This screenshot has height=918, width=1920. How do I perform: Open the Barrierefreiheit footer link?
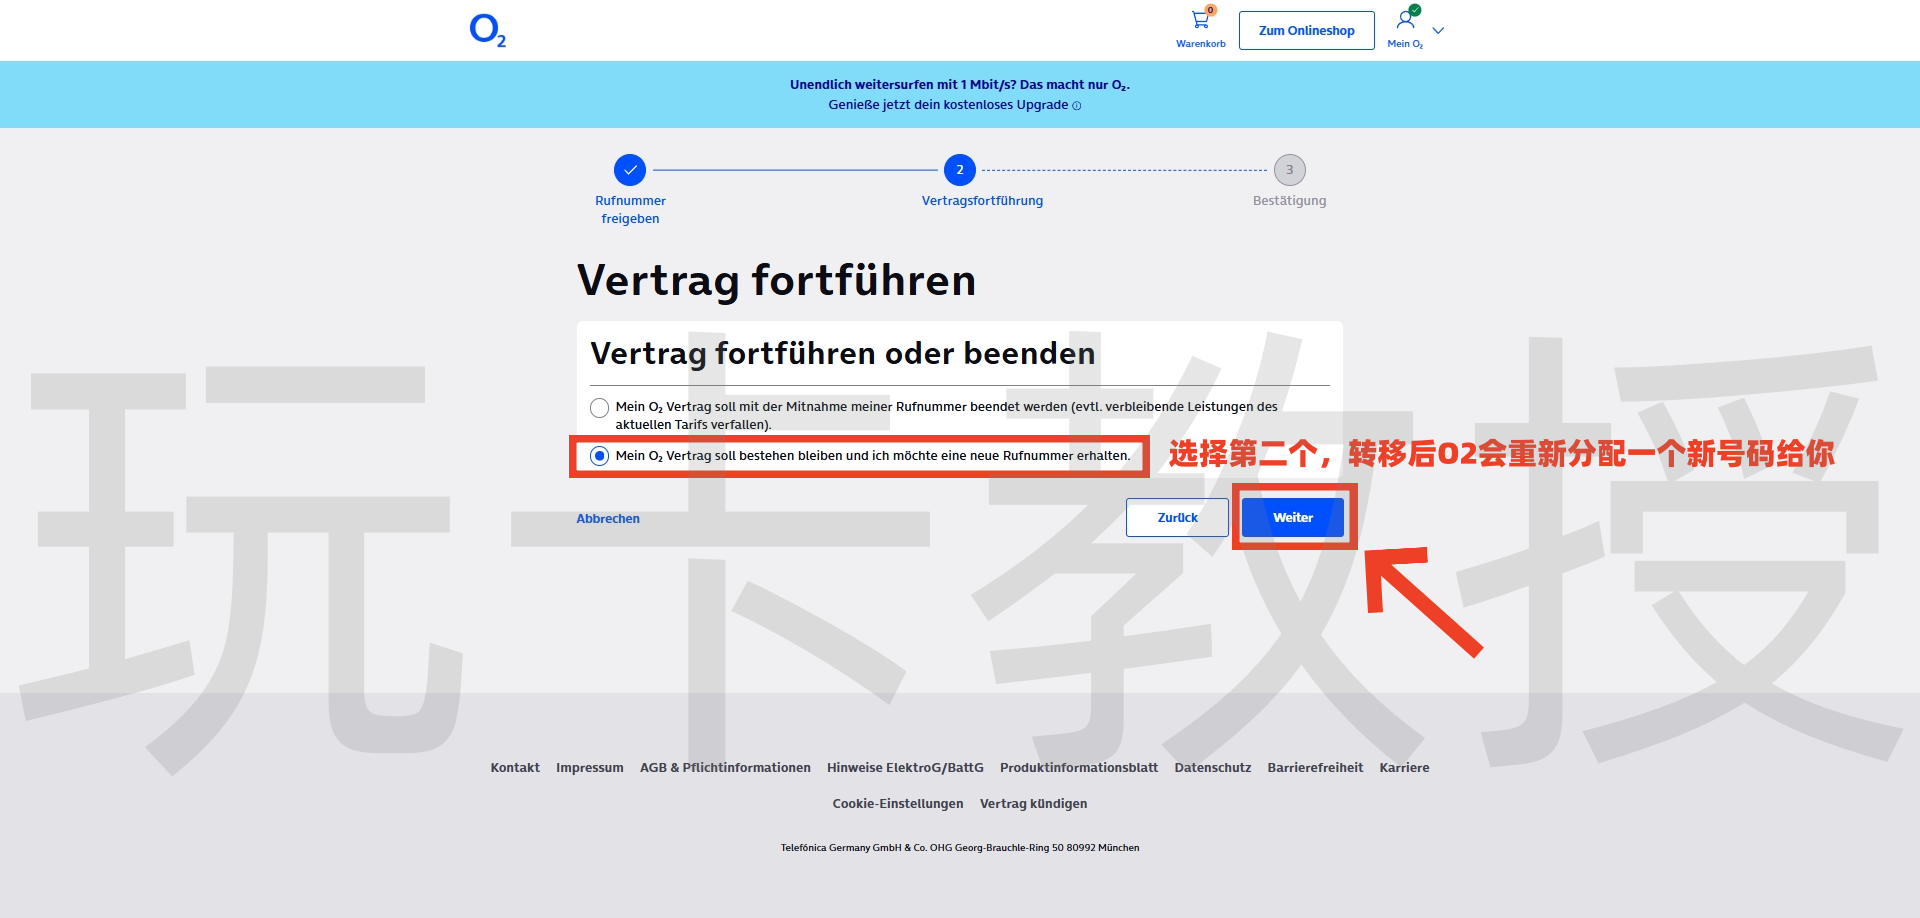coord(1315,768)
